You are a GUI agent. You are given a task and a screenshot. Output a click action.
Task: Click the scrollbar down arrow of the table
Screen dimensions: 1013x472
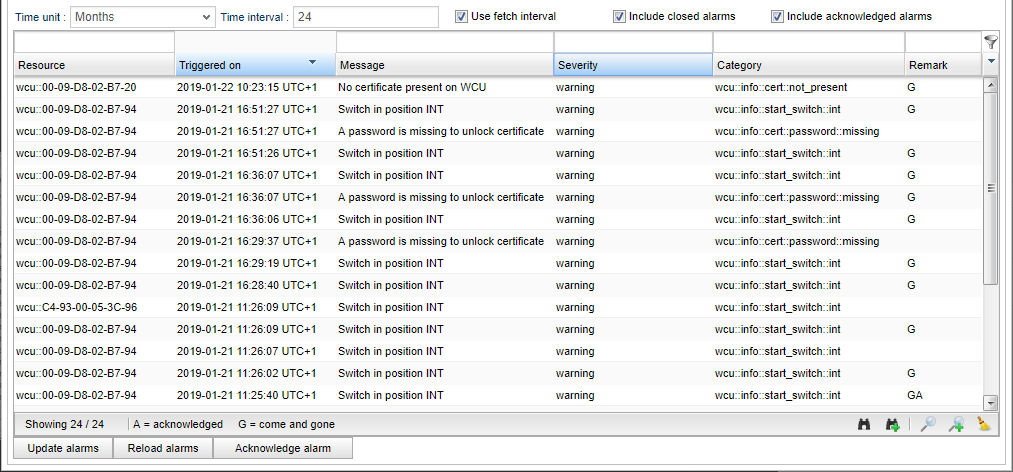tap(990, 403)
